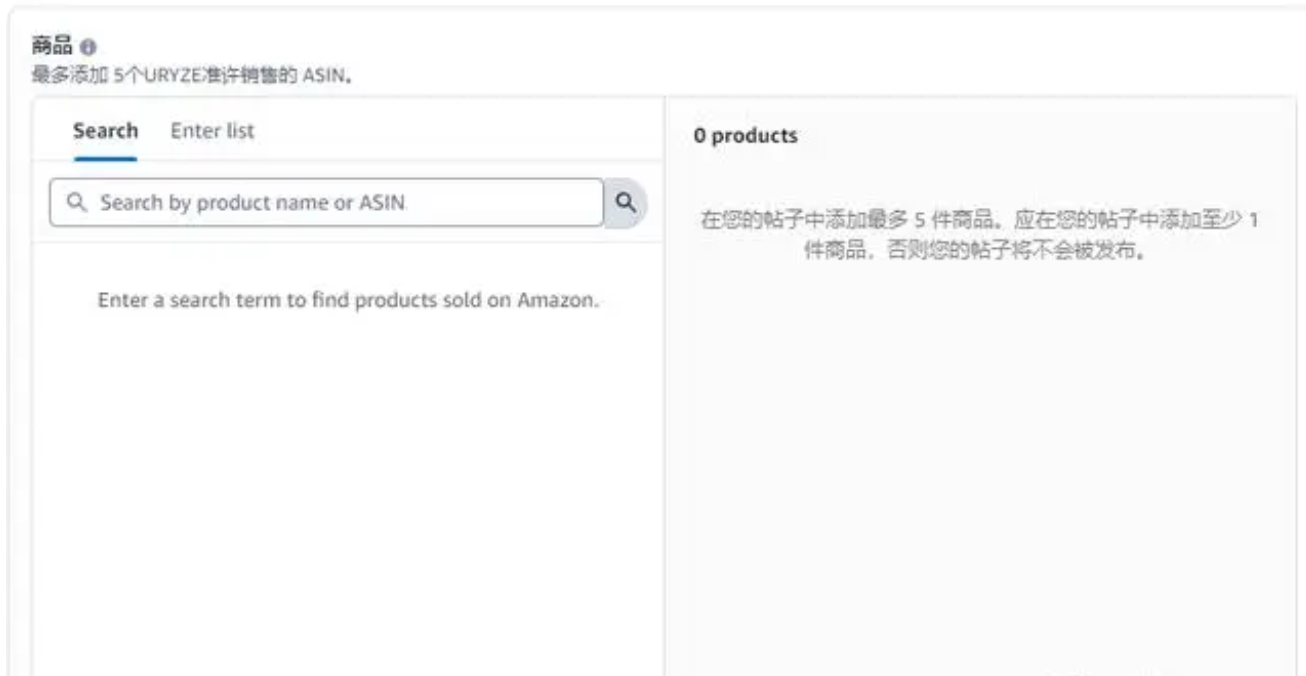The height and width of the screenshot is (676, 1306).
Task: Click the empty search results area
Action: tap(348, 480)
